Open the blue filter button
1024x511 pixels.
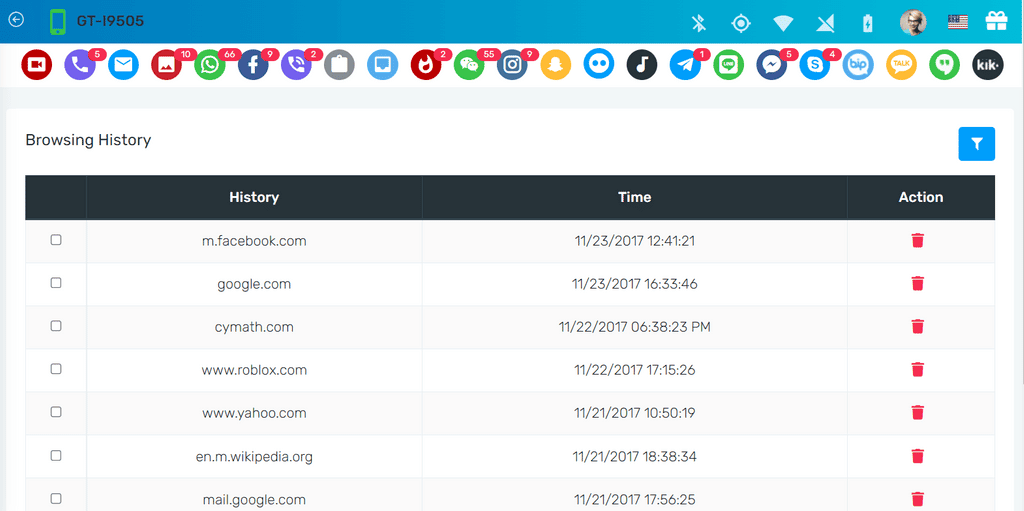click(977, 144)
